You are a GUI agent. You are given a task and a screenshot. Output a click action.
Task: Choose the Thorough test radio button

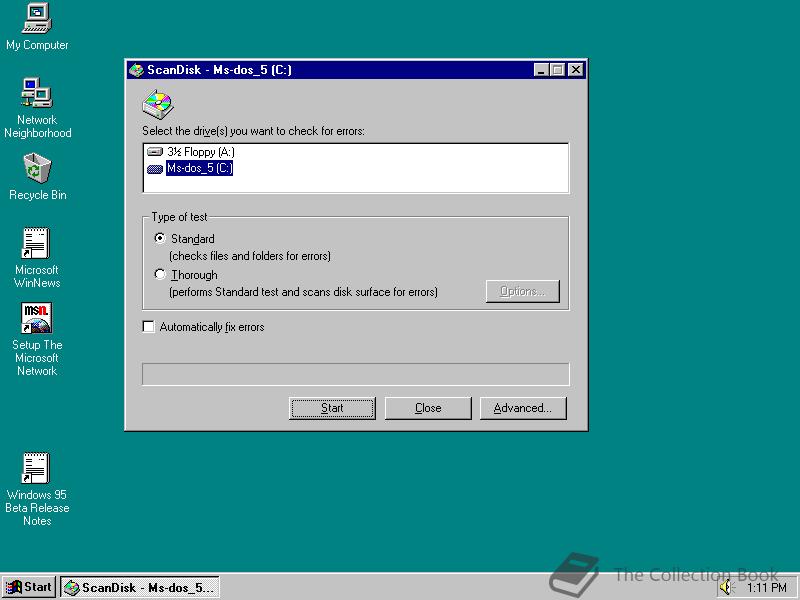click(x=160, y=274)
